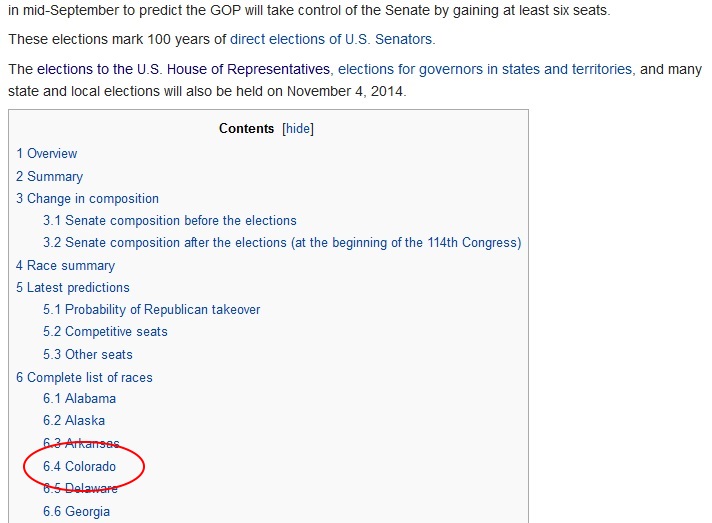
Task: Click the circled 6.4 Colorado link
Action: pos(80,467)
